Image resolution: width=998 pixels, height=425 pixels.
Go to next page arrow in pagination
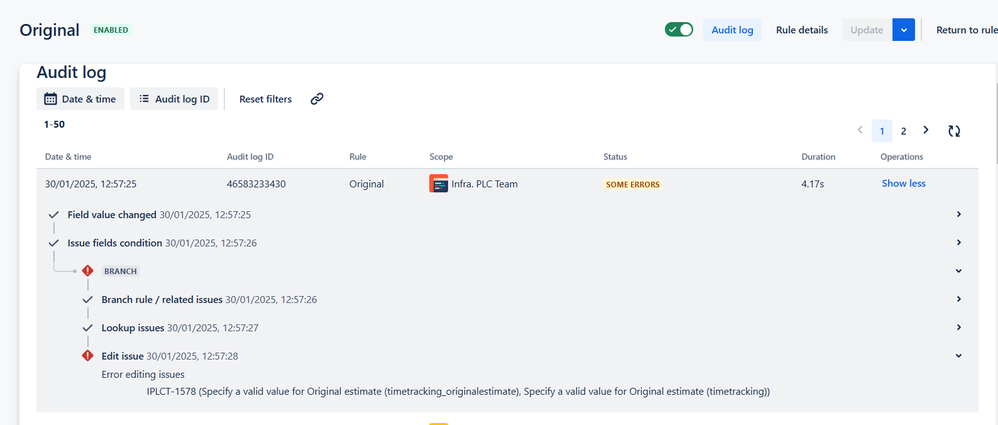click(925, 130)
